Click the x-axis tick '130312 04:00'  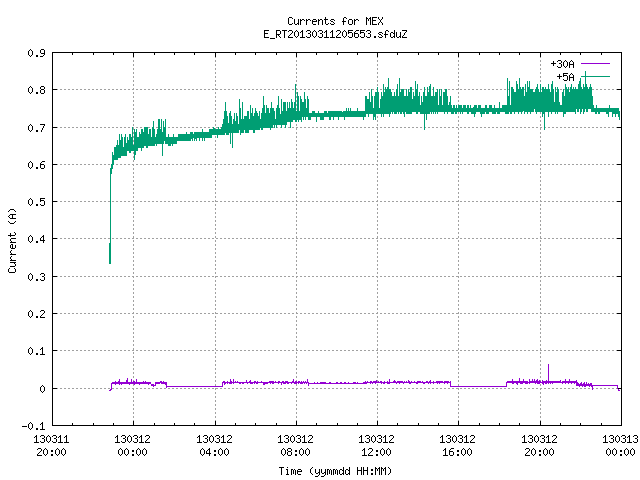pyautogui.click(x=214, y=446)
